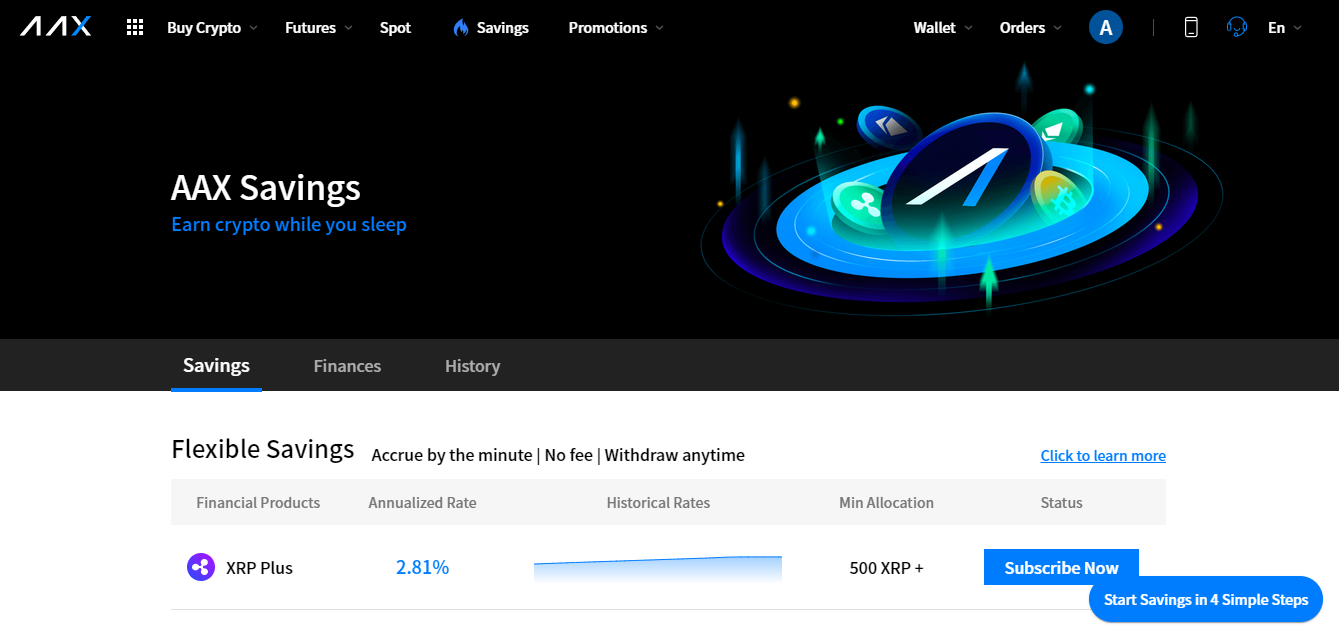Open the apps grid menu icon
The height and width of the screenshot is (631, 1339).
pos(135,27)
